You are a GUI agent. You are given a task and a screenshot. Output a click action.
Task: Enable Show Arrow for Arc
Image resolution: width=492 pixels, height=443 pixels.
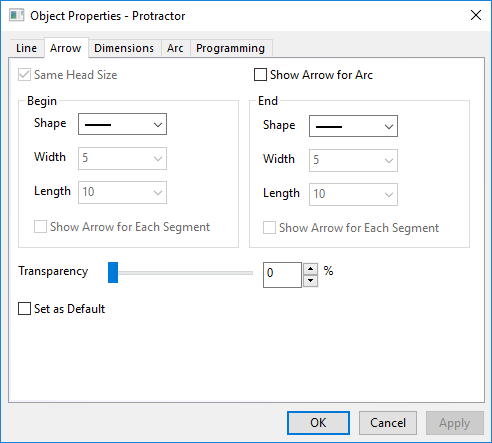click(x=260, y=75)
